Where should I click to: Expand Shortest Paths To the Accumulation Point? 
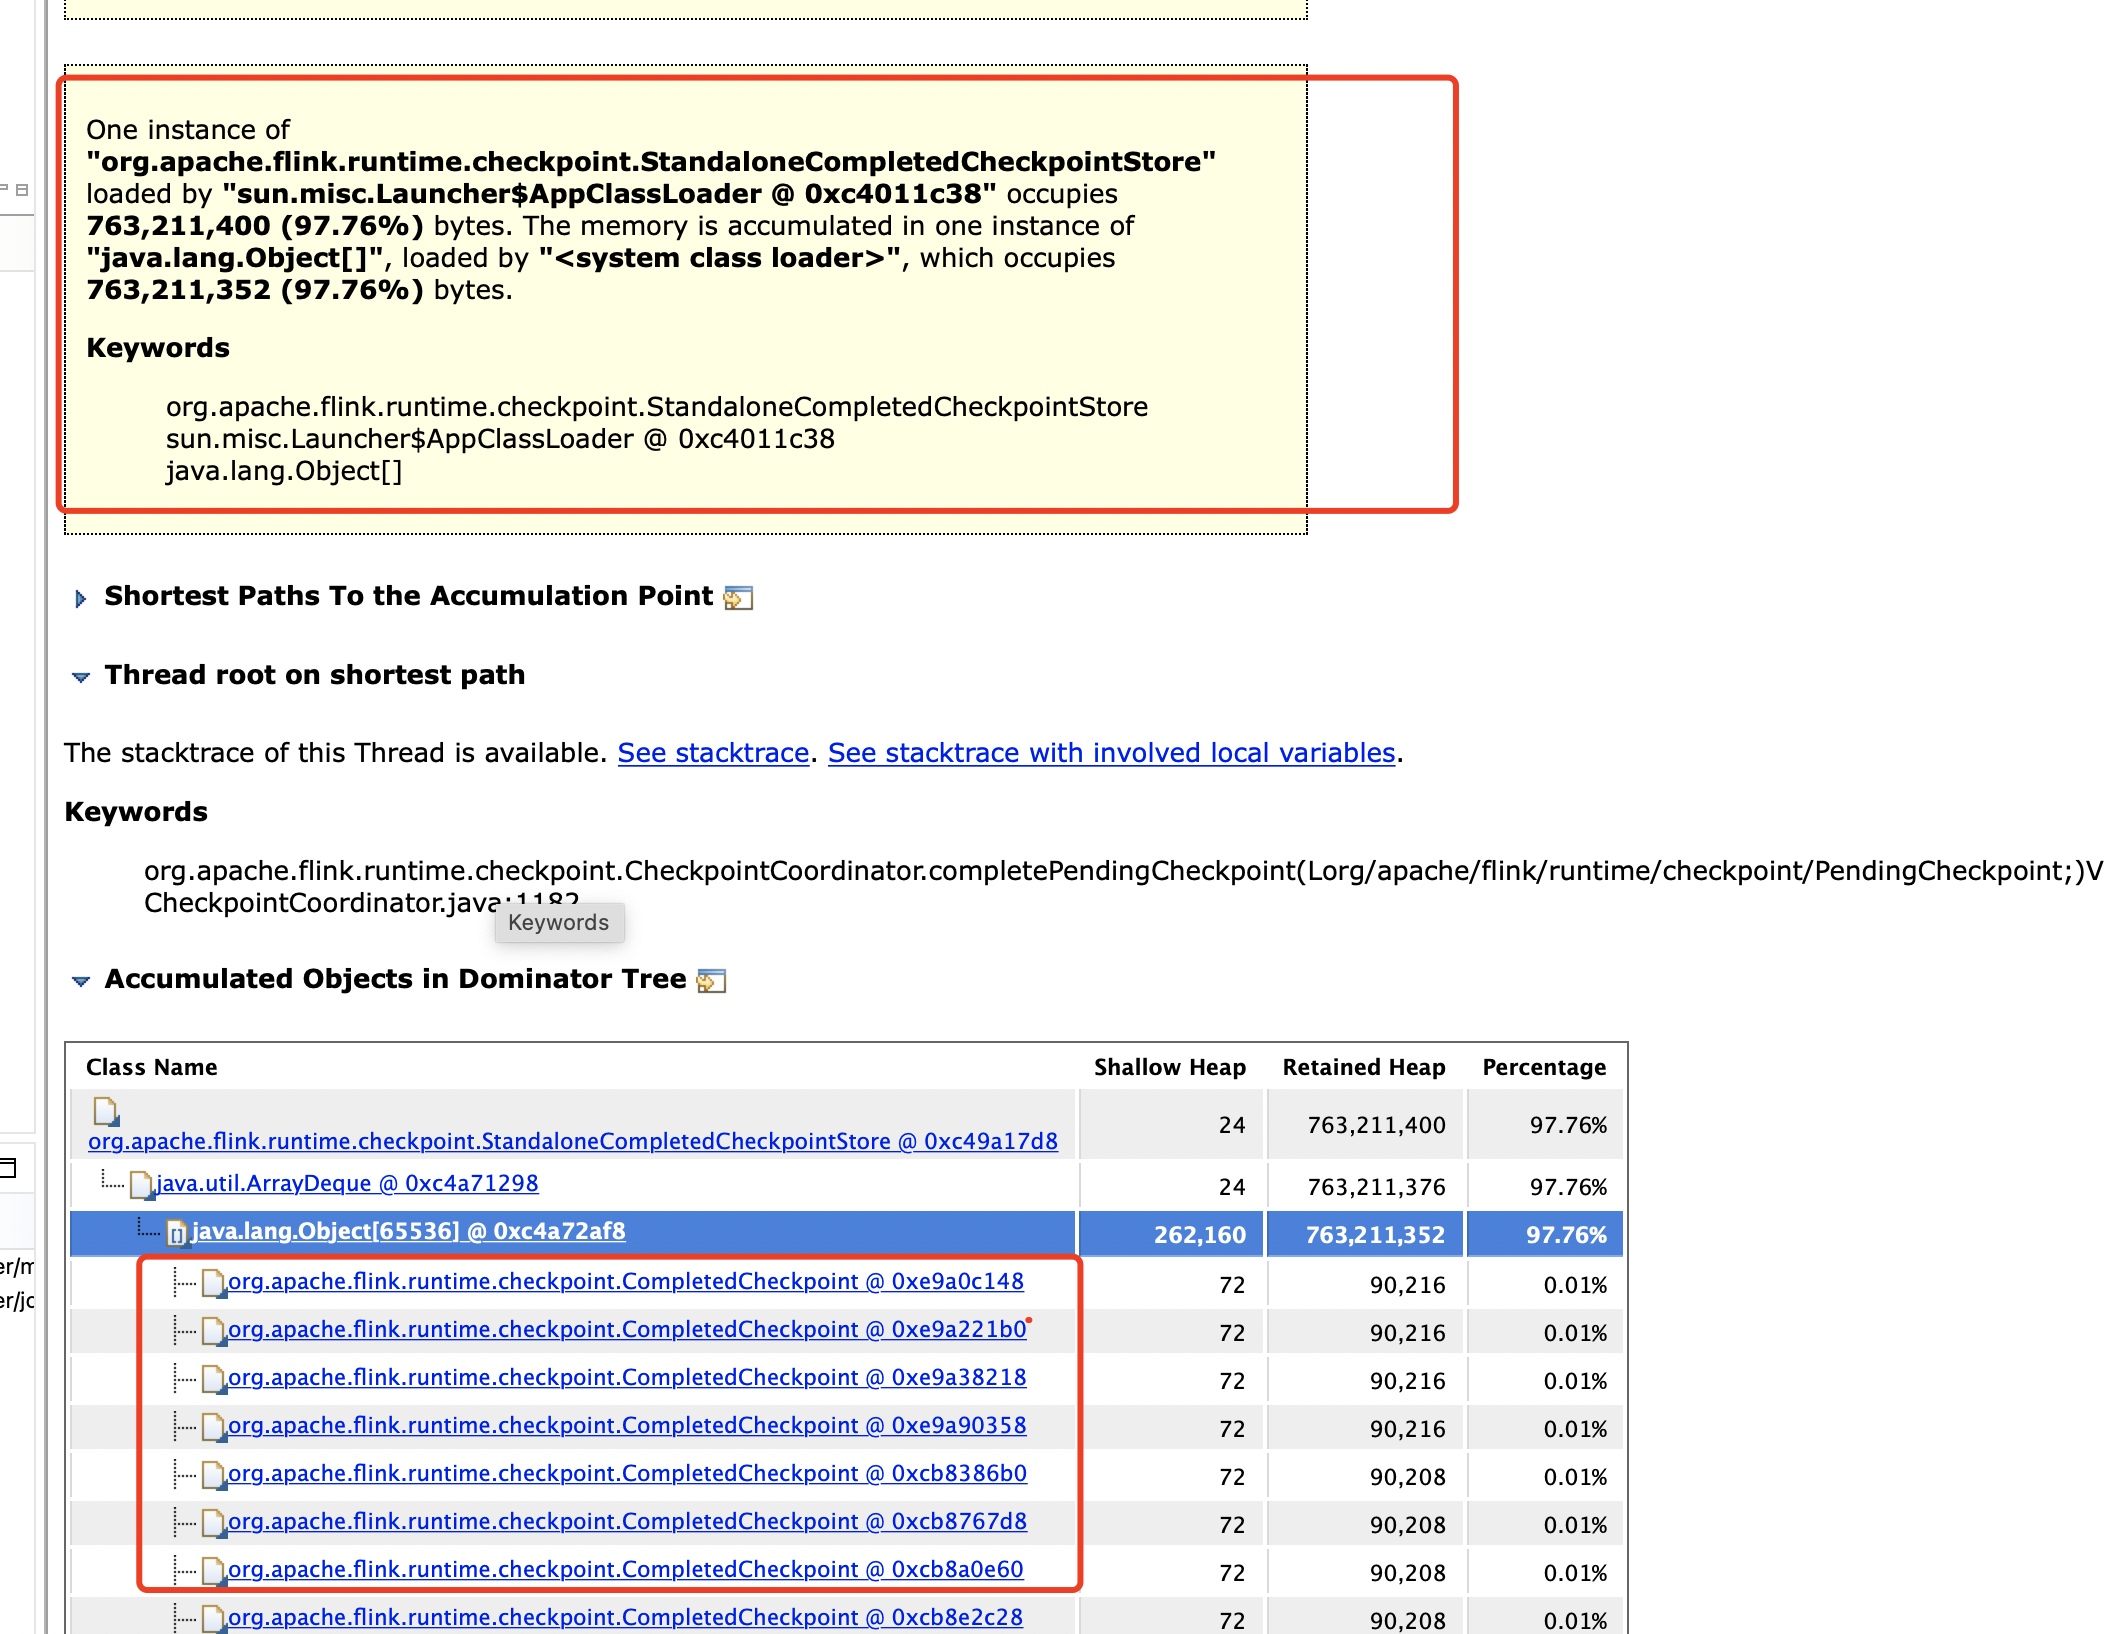(81, 598)
